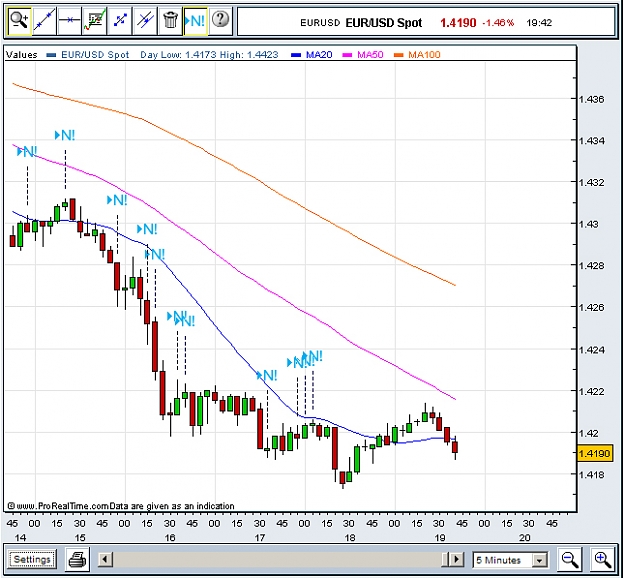This screenshot has width=625, height=578.
Task: Select the horizontal line tool
Action: click(x=69, y=21)
